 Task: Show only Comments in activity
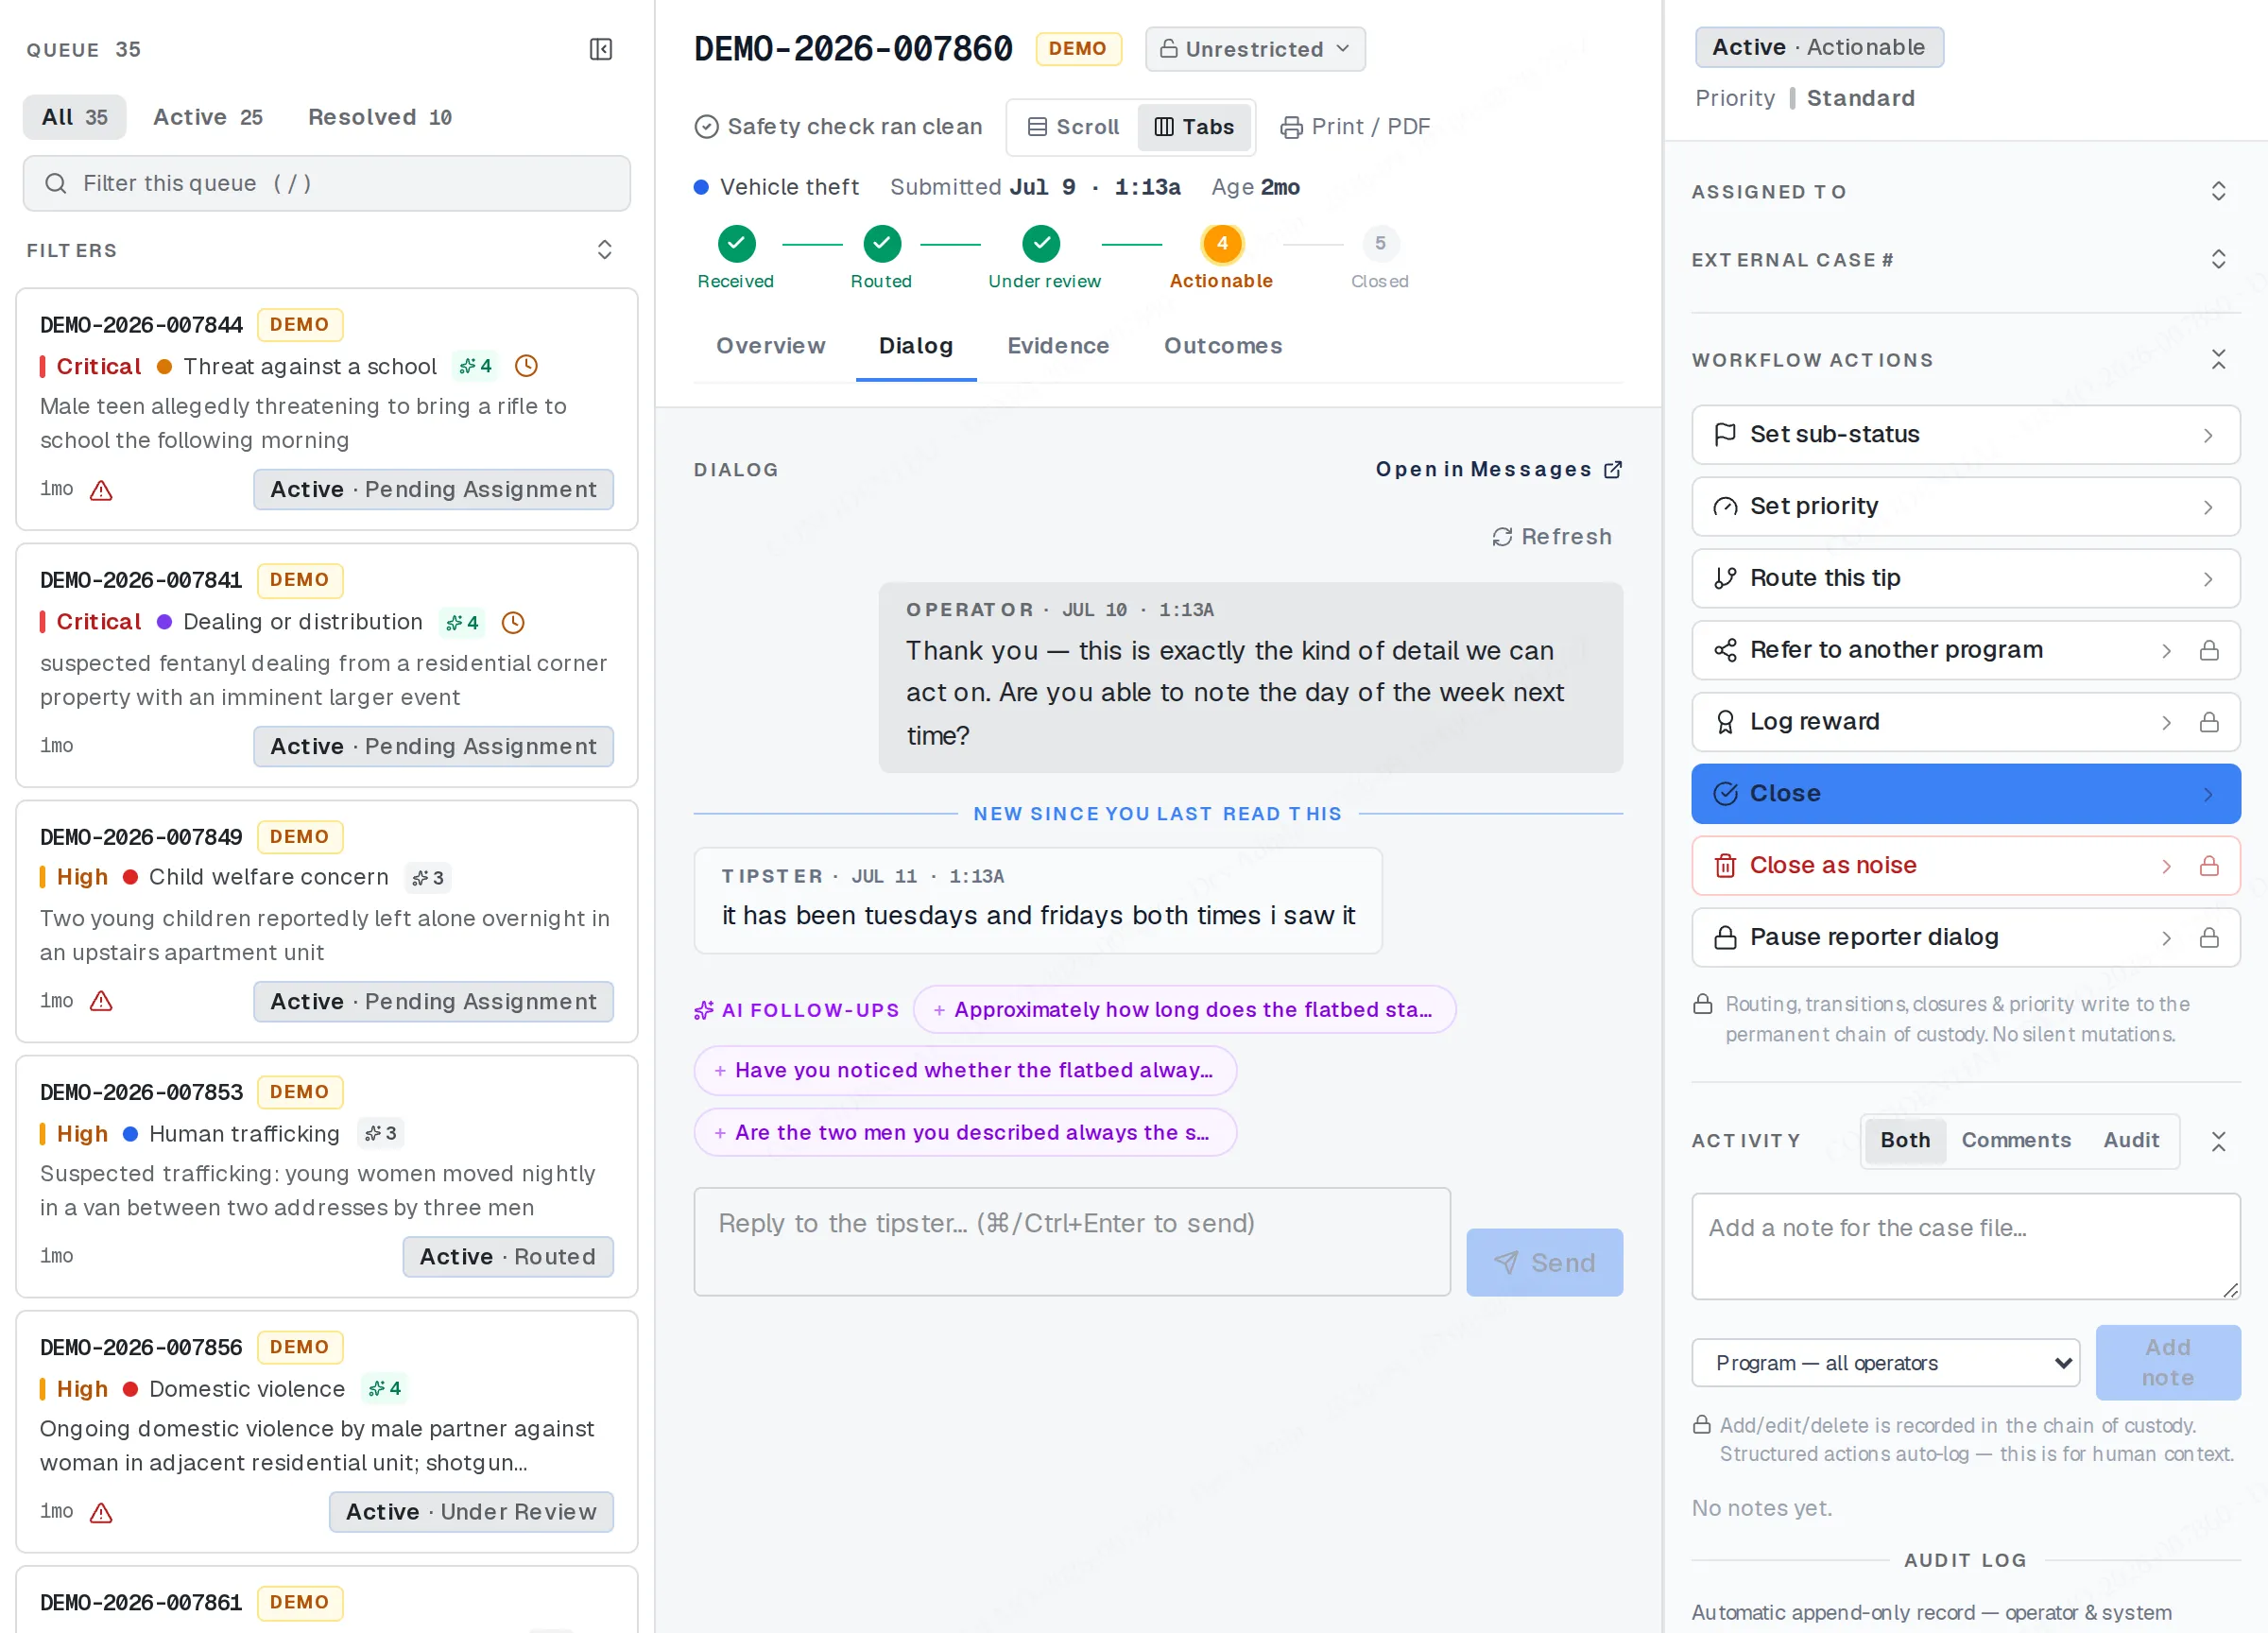coord(2015,1140)
